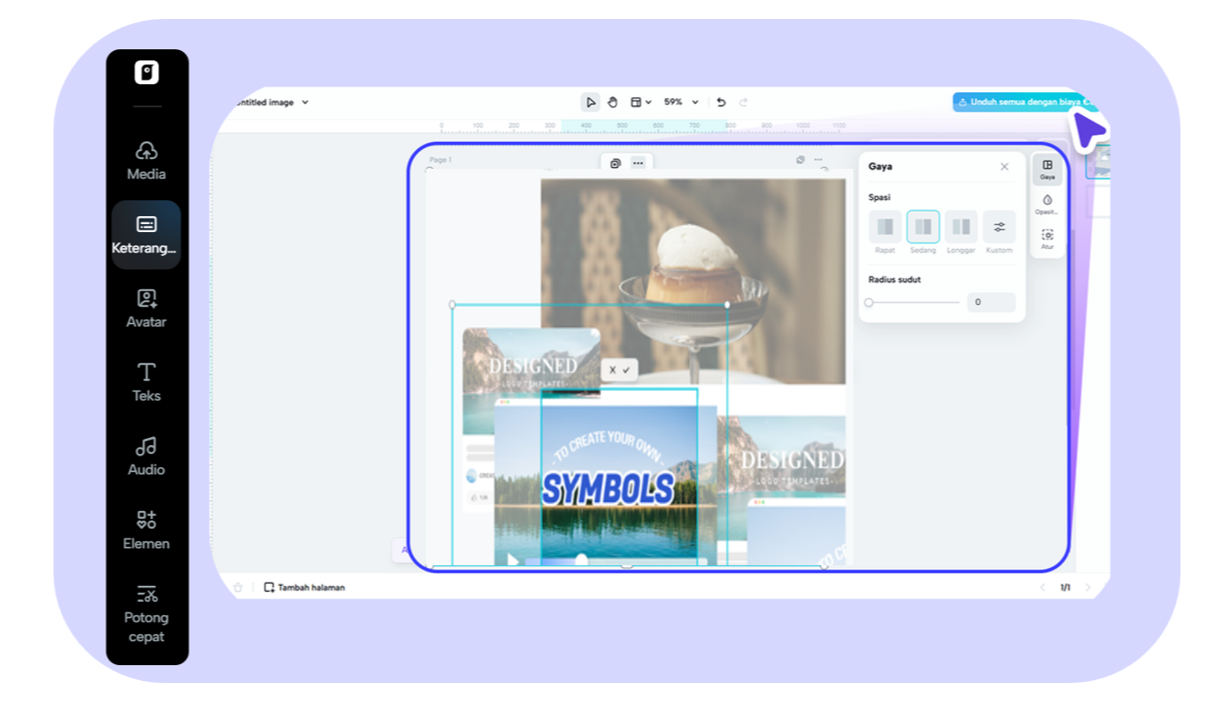Screen dimensions: 1223x704
Task: Click the trash delete page icon
Action: (237, 587)
